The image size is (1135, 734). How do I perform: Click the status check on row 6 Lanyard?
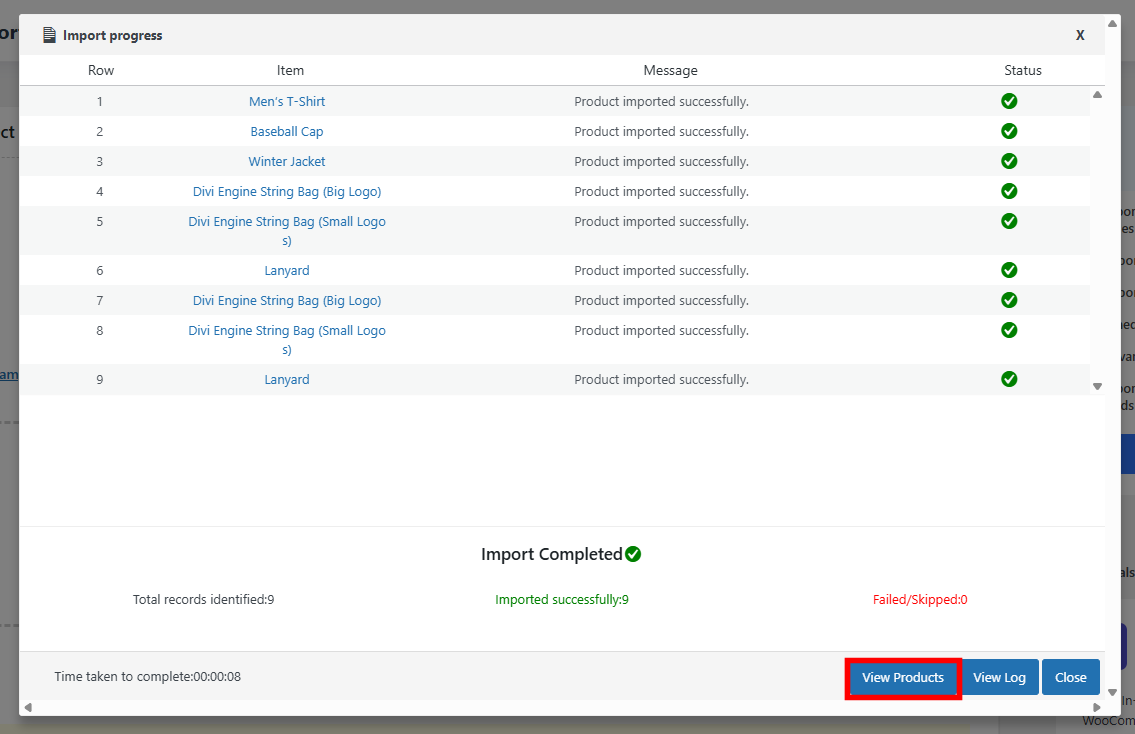point(1009,270)
